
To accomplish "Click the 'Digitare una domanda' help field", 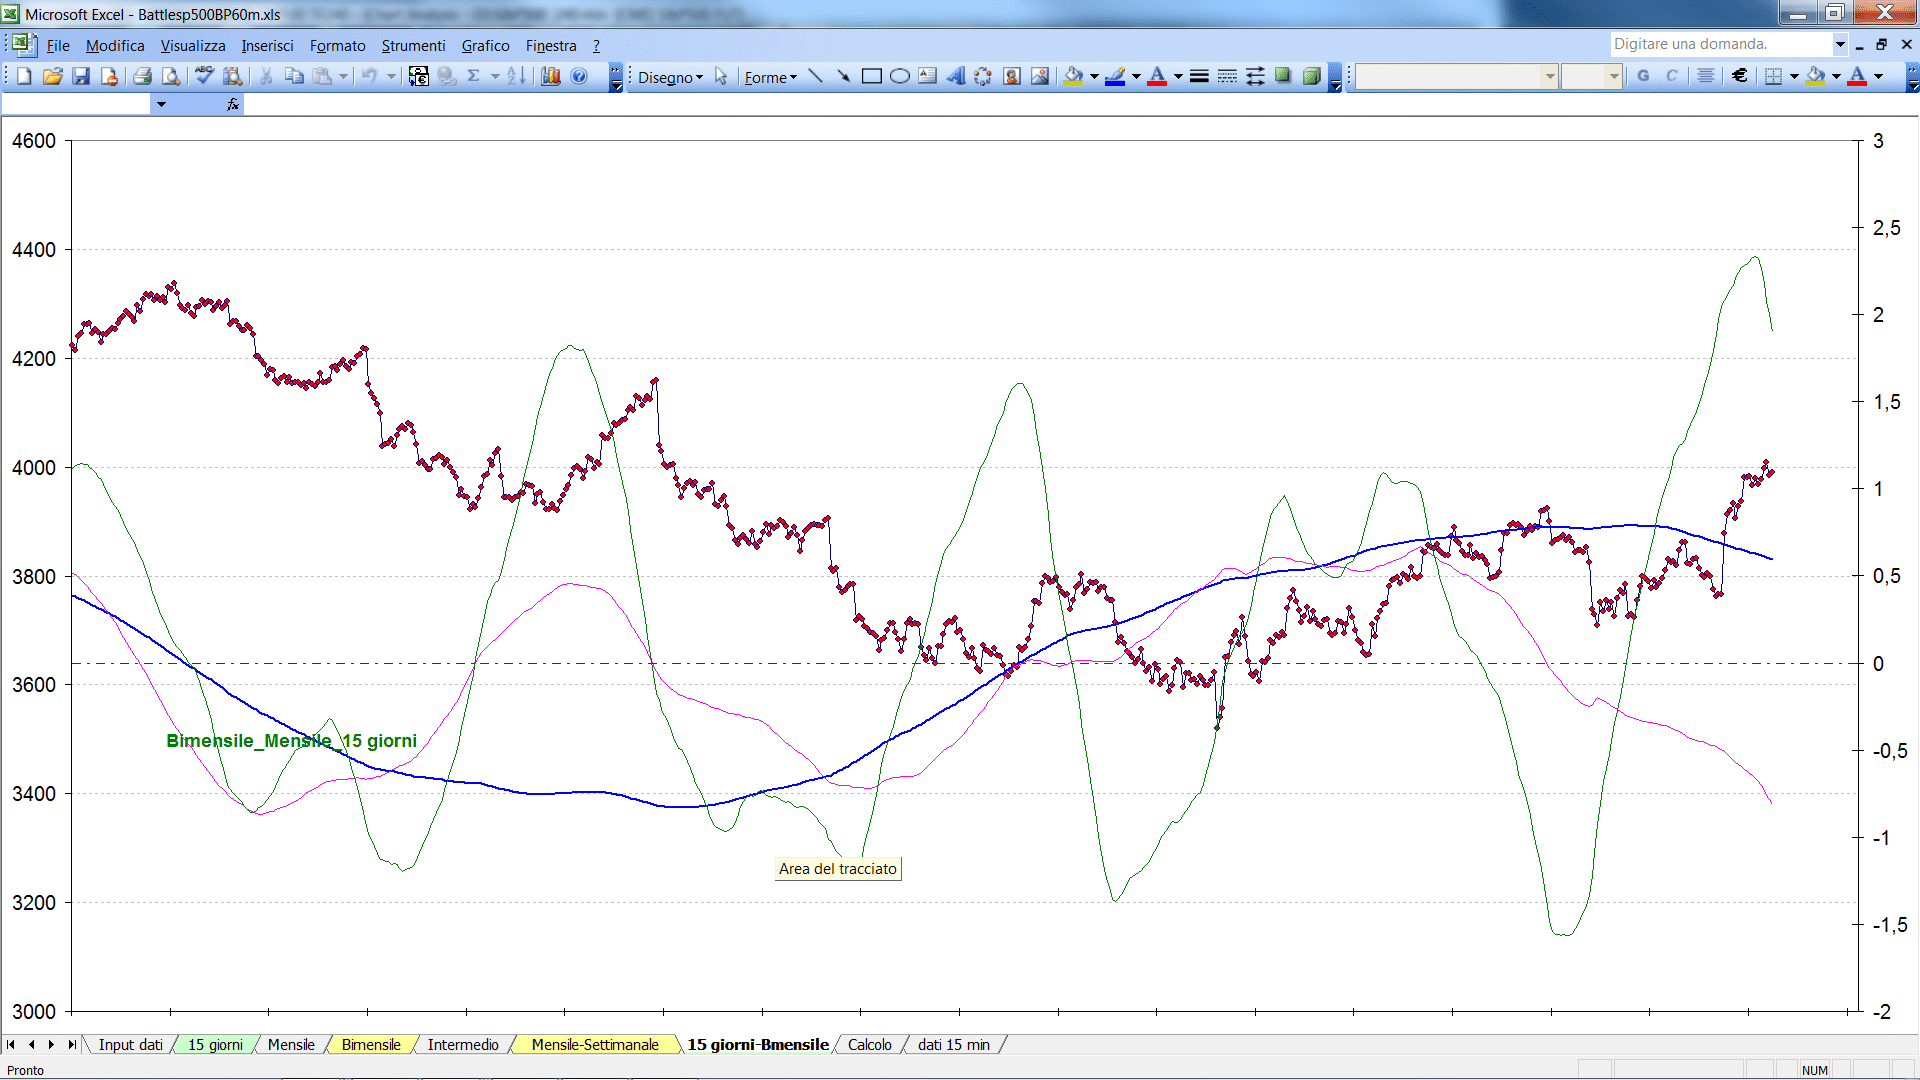I will [1720, 44].
